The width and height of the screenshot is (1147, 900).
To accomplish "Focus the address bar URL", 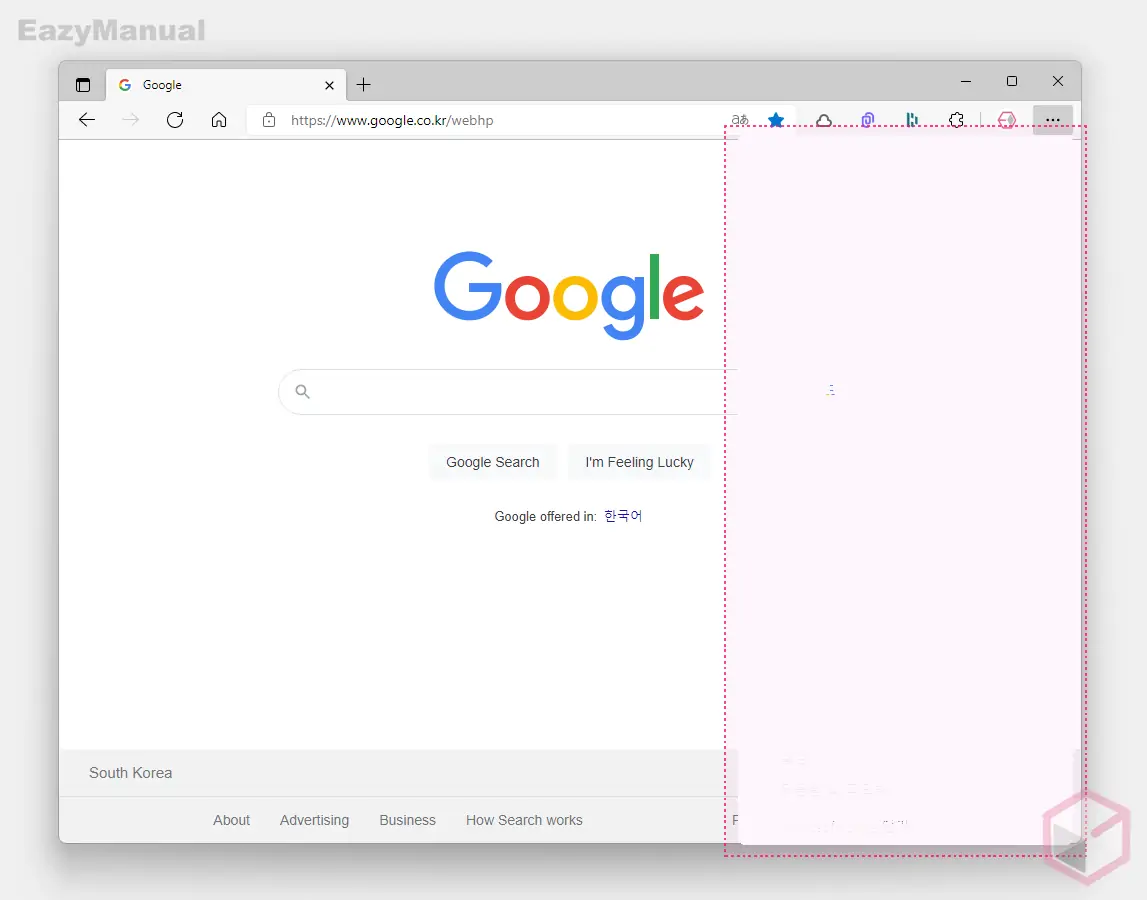I will [392, 120].
